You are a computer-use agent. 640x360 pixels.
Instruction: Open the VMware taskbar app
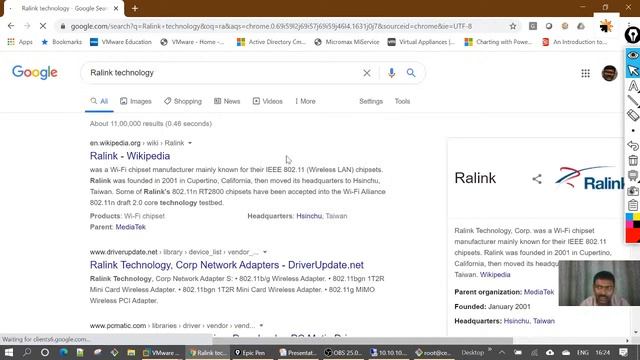coord(162,353)
